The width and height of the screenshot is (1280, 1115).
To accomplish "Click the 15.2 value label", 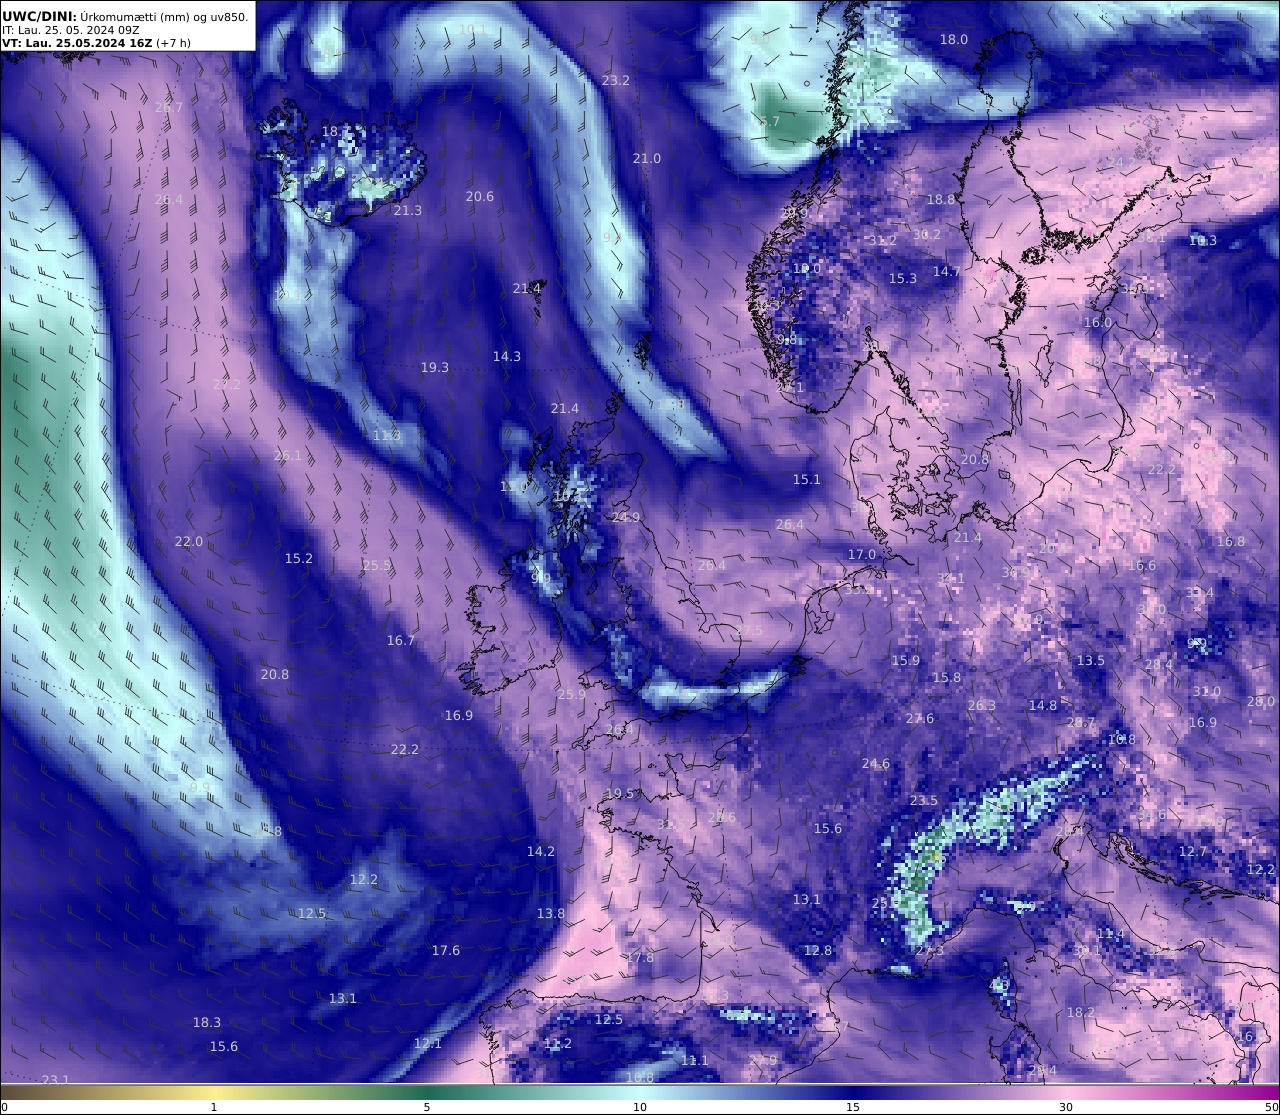I will (x=299, y=558).
